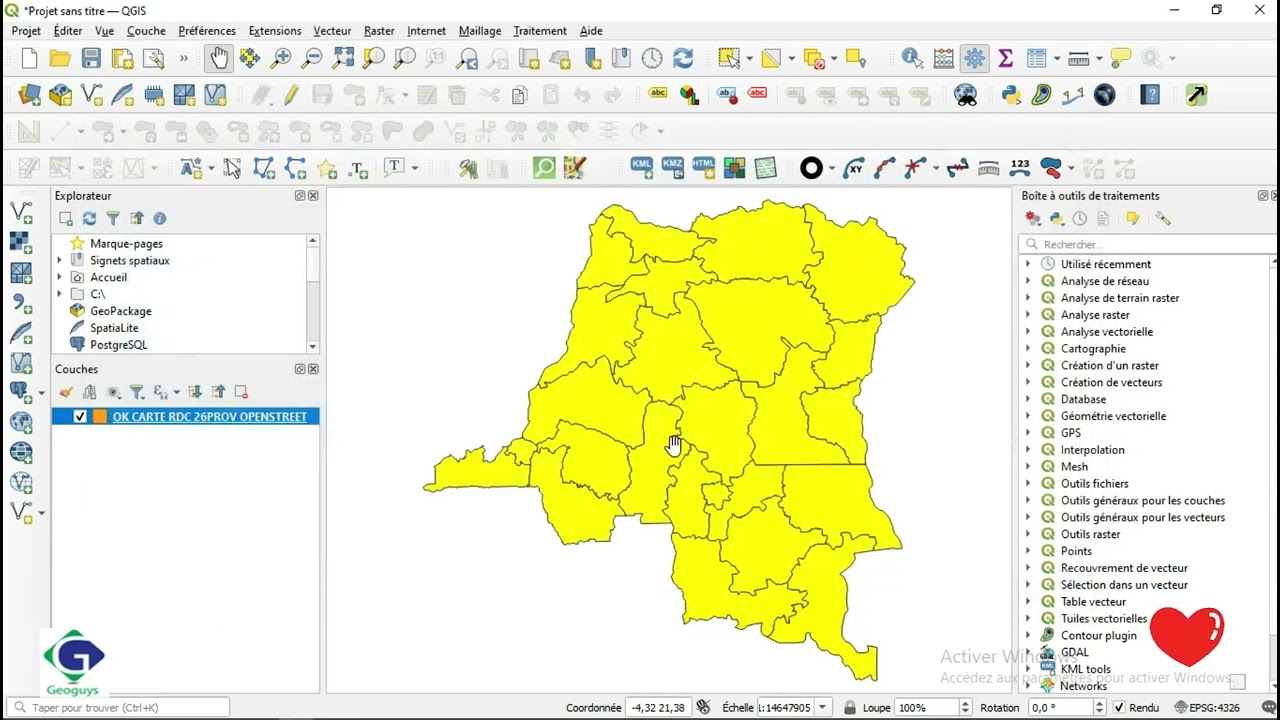Click the KML tools toolbox group

pyautogui.click(x=1086, y=669)
